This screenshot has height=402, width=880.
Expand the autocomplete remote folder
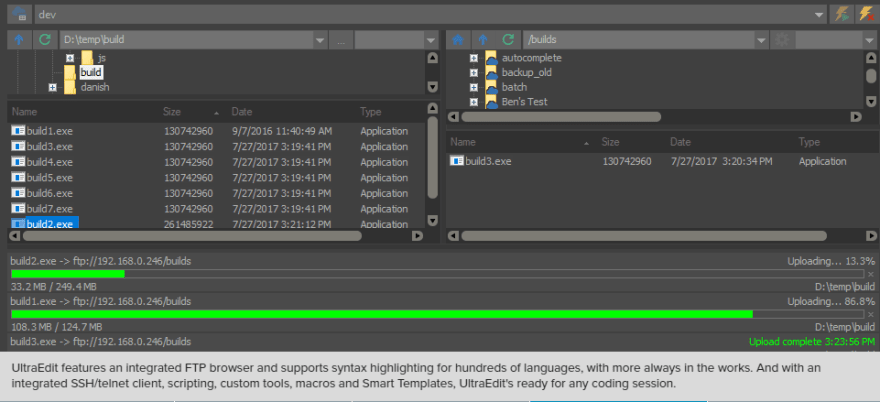[473, 58]
